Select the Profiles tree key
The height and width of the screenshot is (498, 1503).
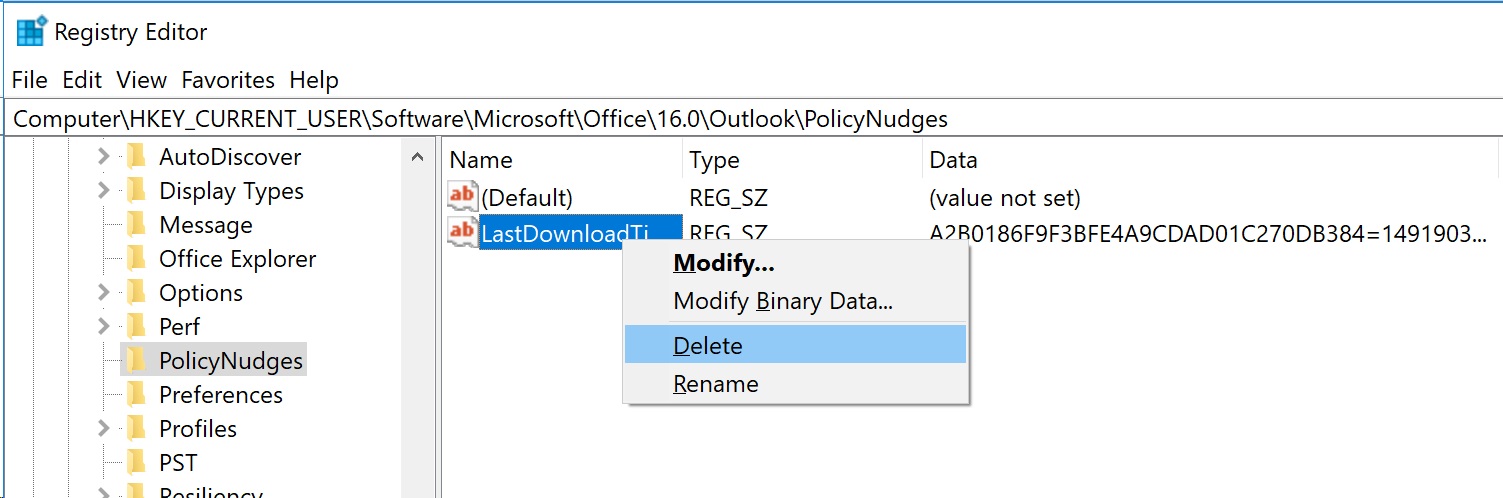point(198,429)
